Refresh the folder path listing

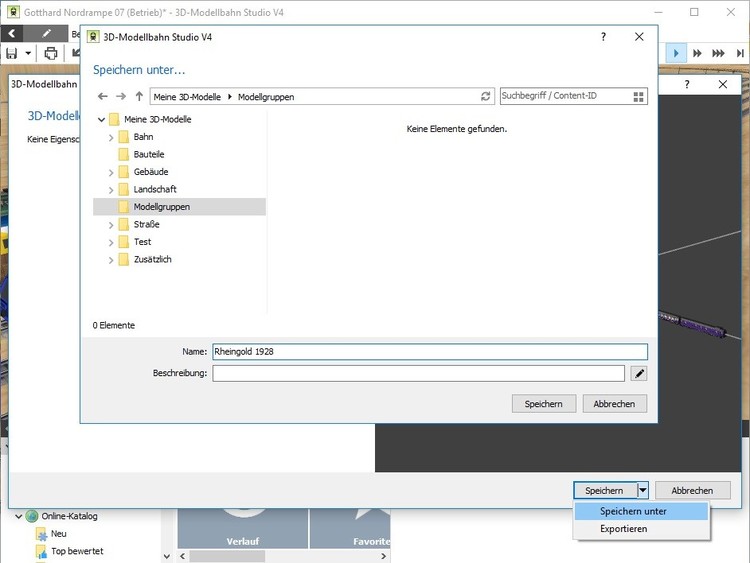point(485,96)
